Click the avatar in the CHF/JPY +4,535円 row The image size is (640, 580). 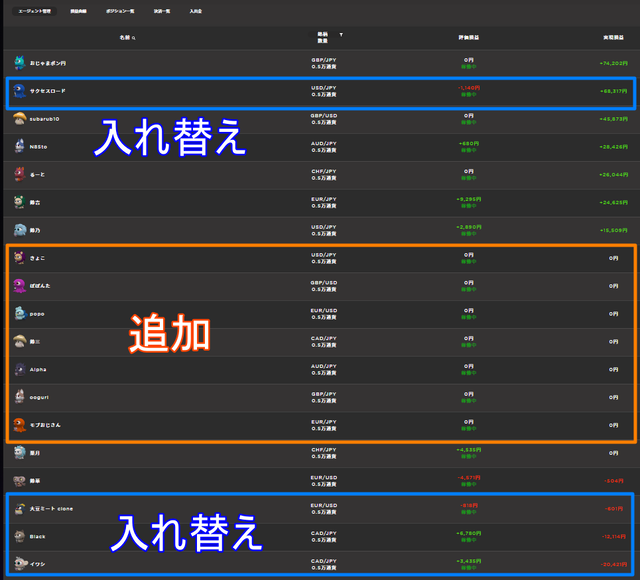click(x=19, y=453)
